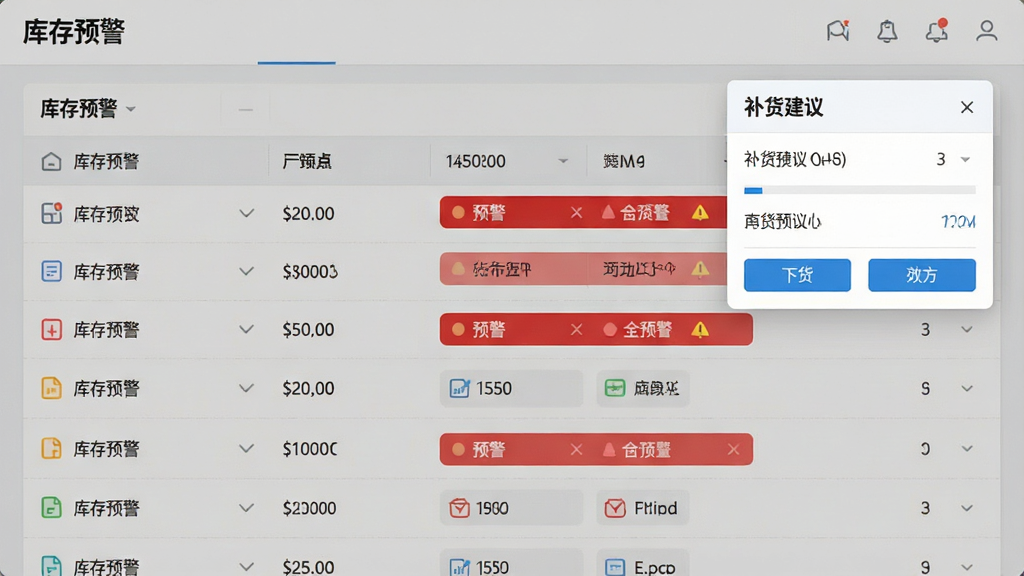Click the replenishment progress bar
The height and width of the screenshot is (576, 1024).
click(859, 191)
